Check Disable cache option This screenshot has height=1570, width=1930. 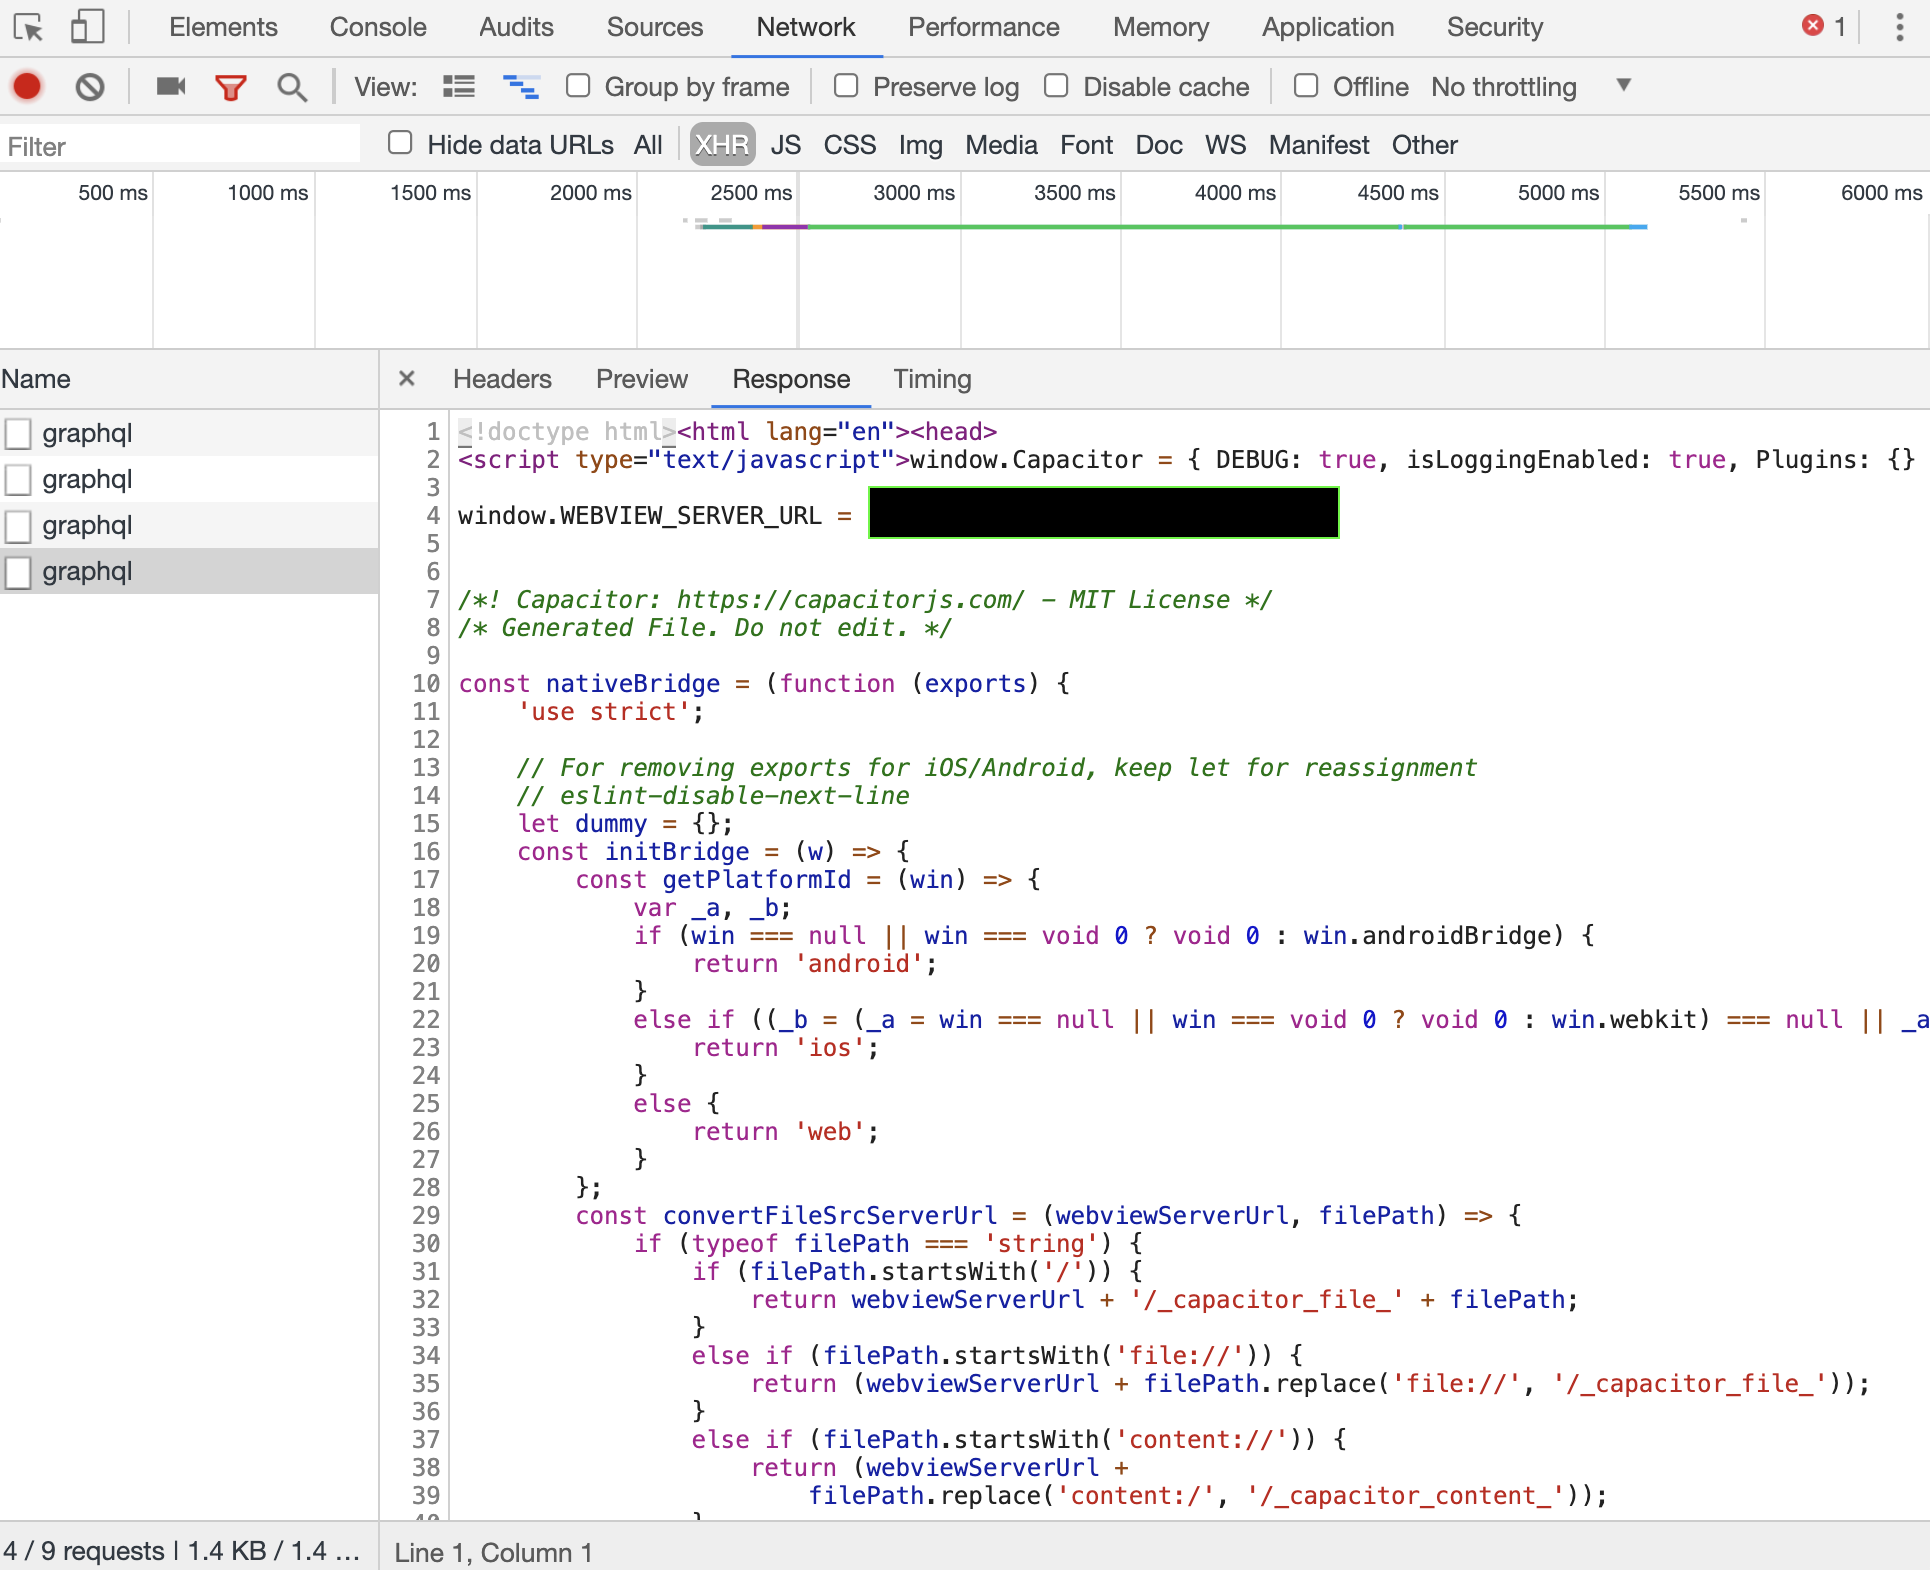click(x=1057, y=86)
